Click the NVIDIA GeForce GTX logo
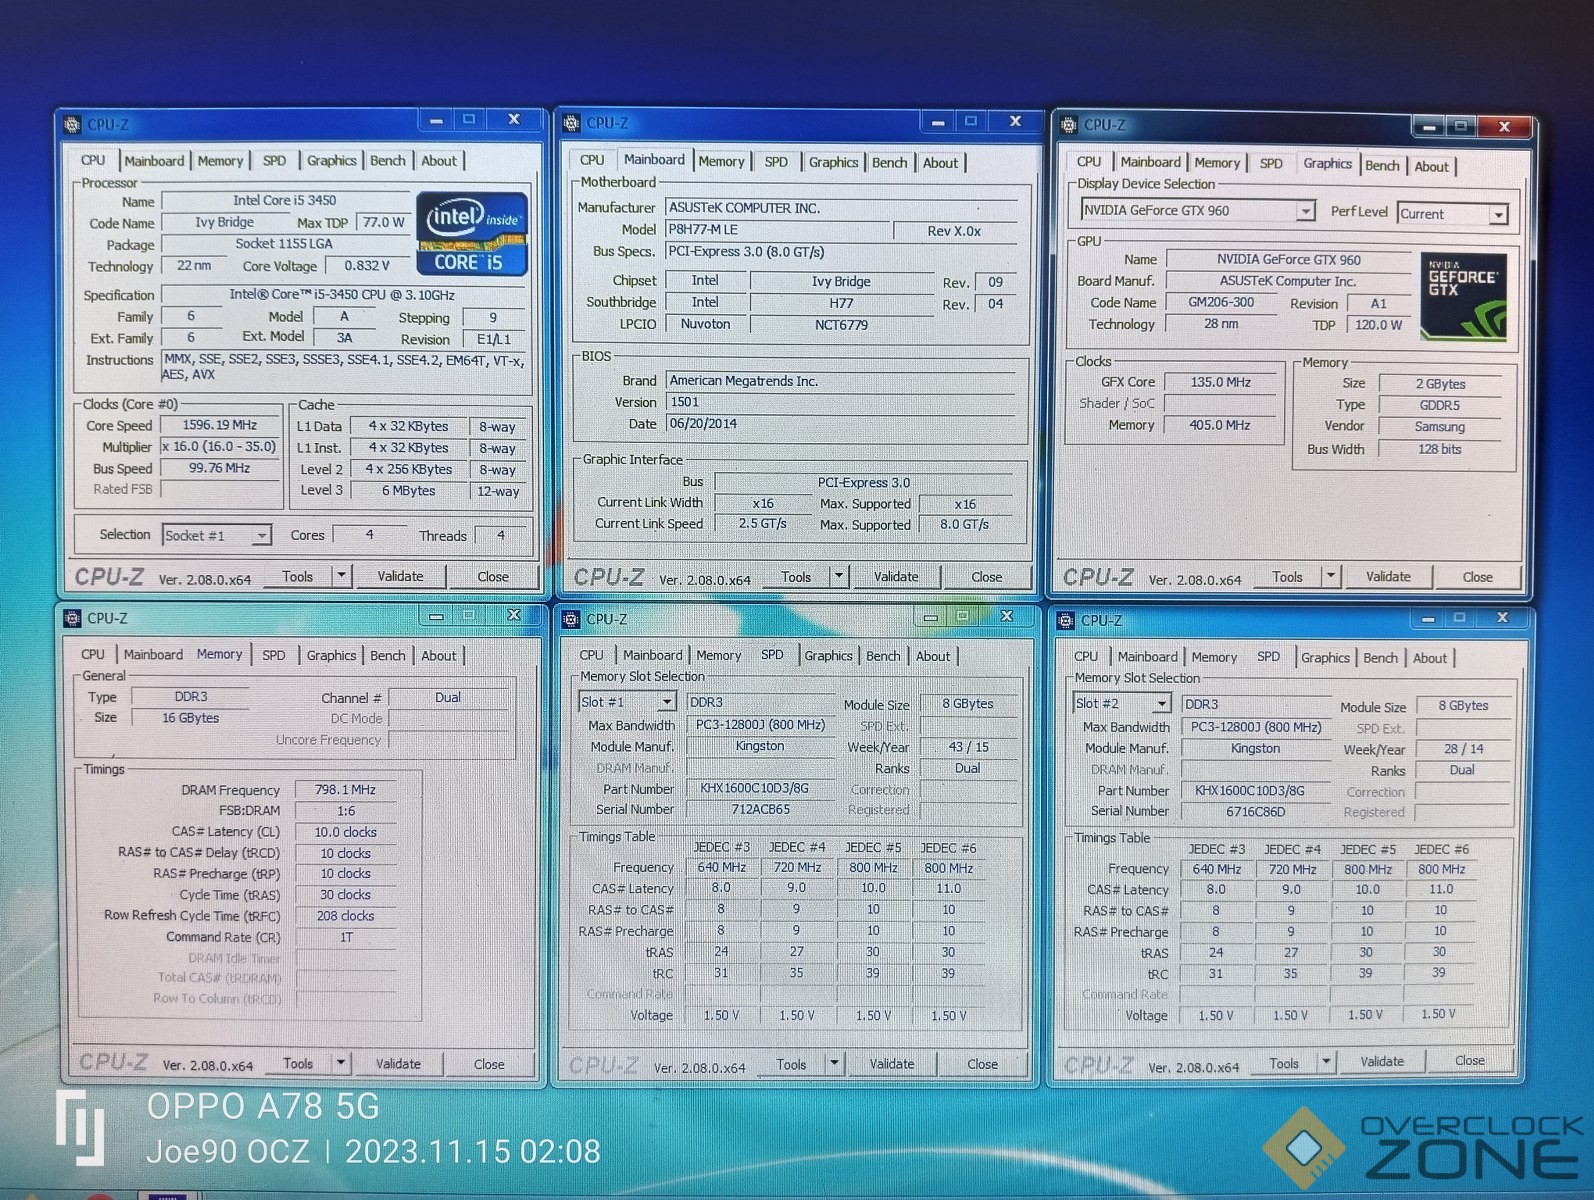 click(x=1464, y=297)
